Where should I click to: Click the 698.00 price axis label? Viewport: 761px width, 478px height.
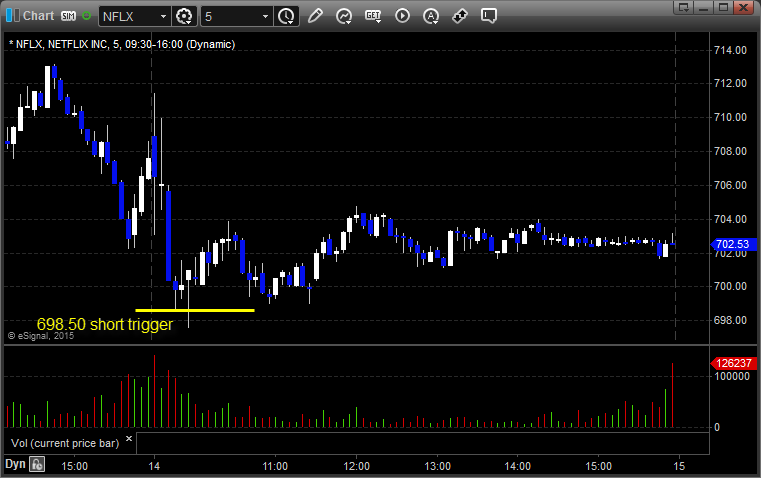(x=730, y=320)
